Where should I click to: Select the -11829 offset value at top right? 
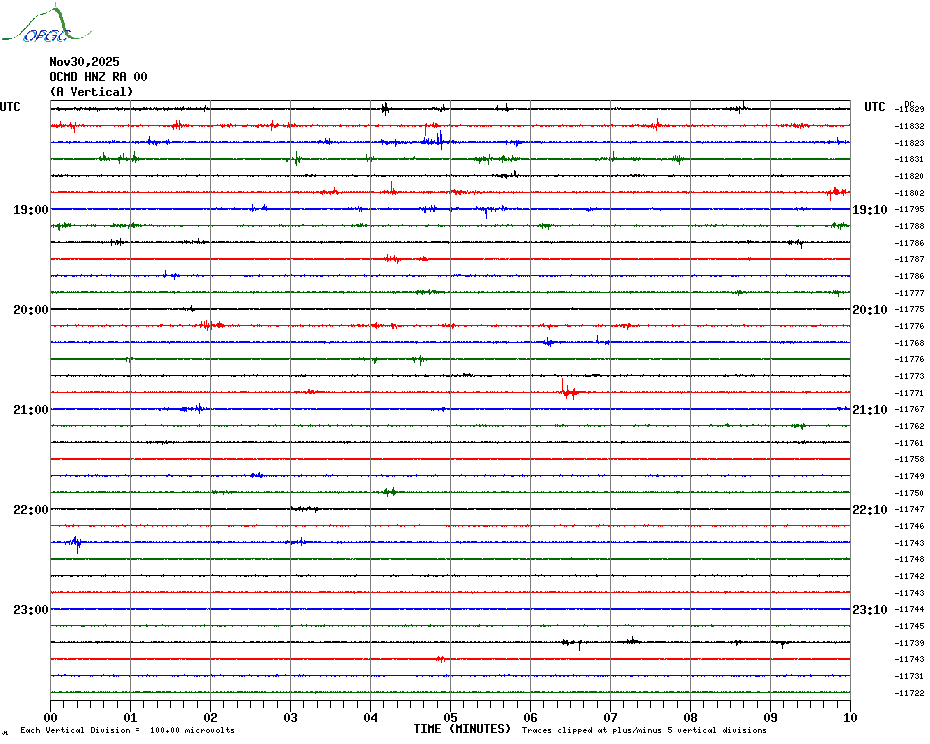click(x=910, y=109)
